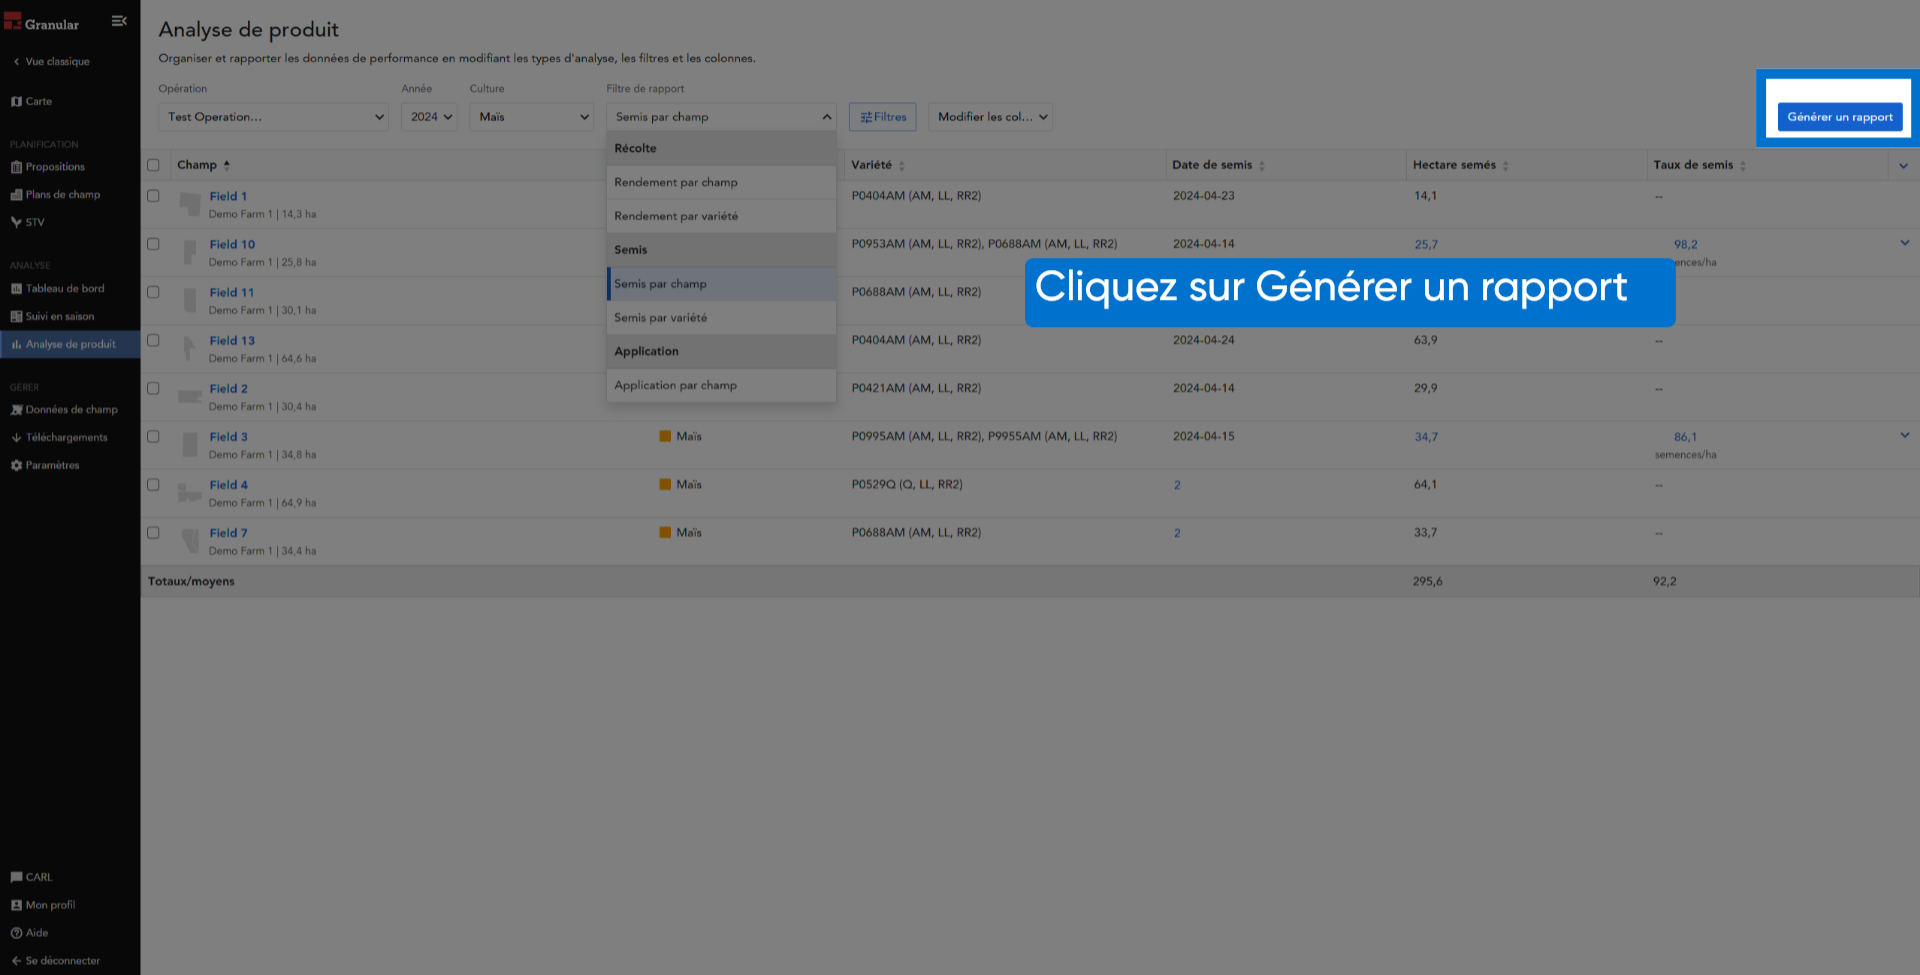Screen dimensions: 1920x975
Task: Check the Field 13 row checkbox
Action: click(153, 340)
